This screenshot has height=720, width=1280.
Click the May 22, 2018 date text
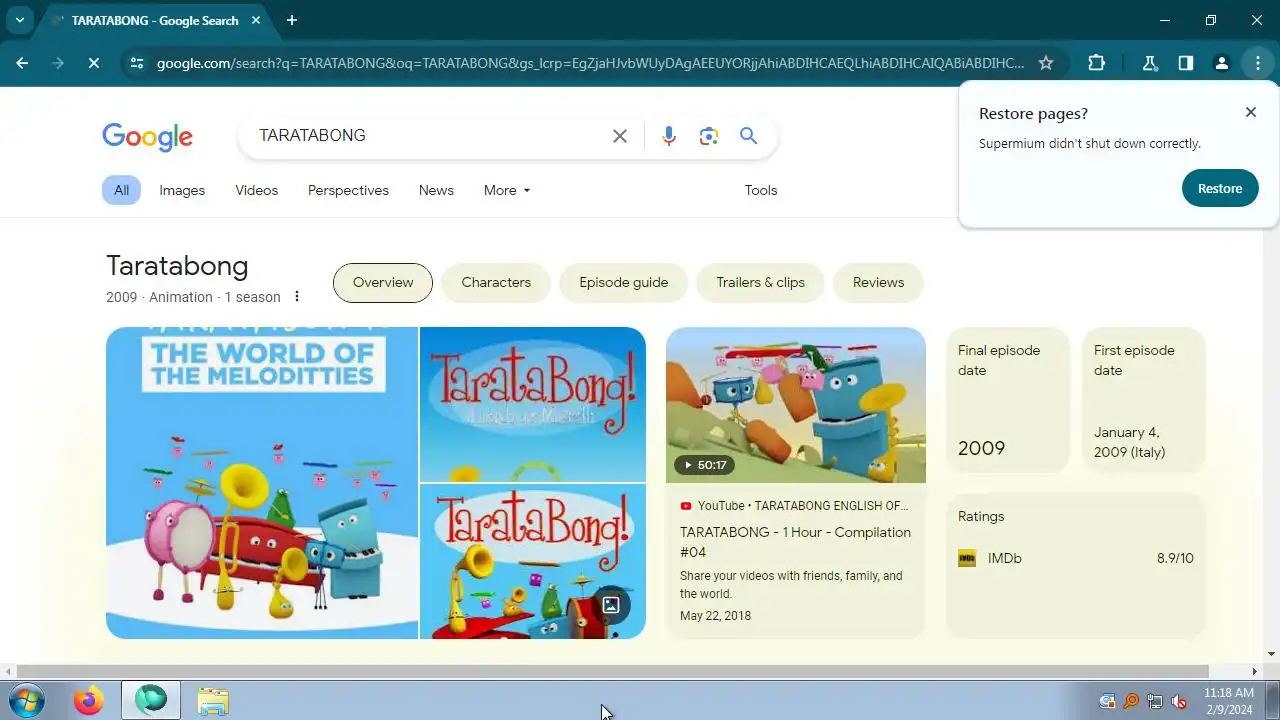715,616
